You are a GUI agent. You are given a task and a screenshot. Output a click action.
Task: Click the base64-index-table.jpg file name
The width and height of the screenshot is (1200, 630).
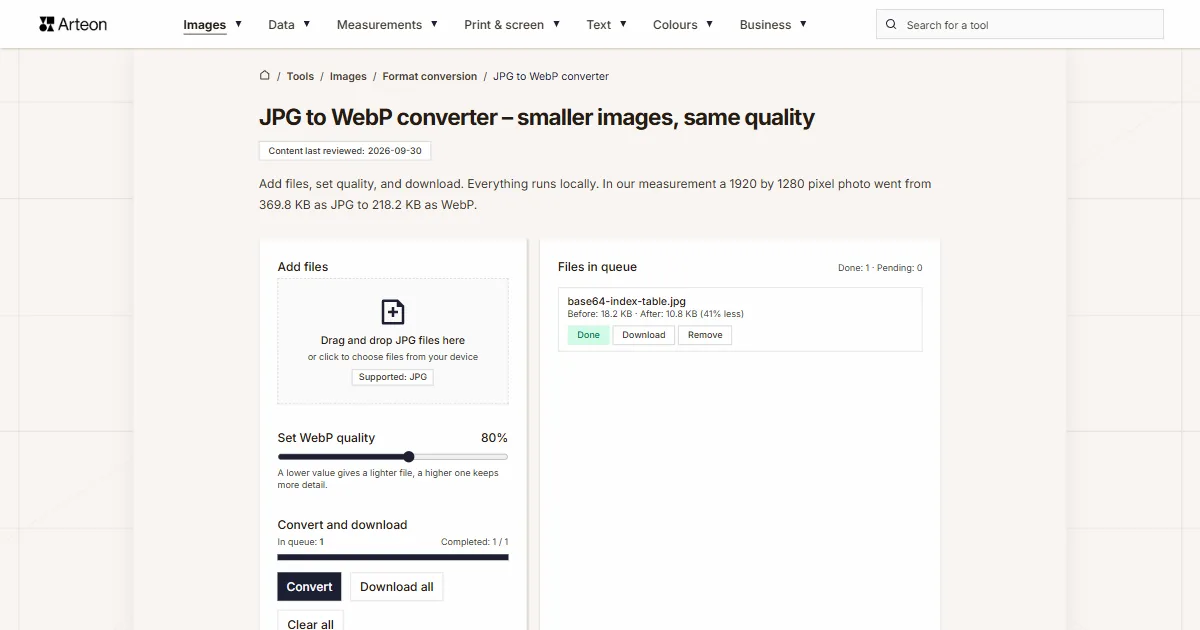coord(627,301)
